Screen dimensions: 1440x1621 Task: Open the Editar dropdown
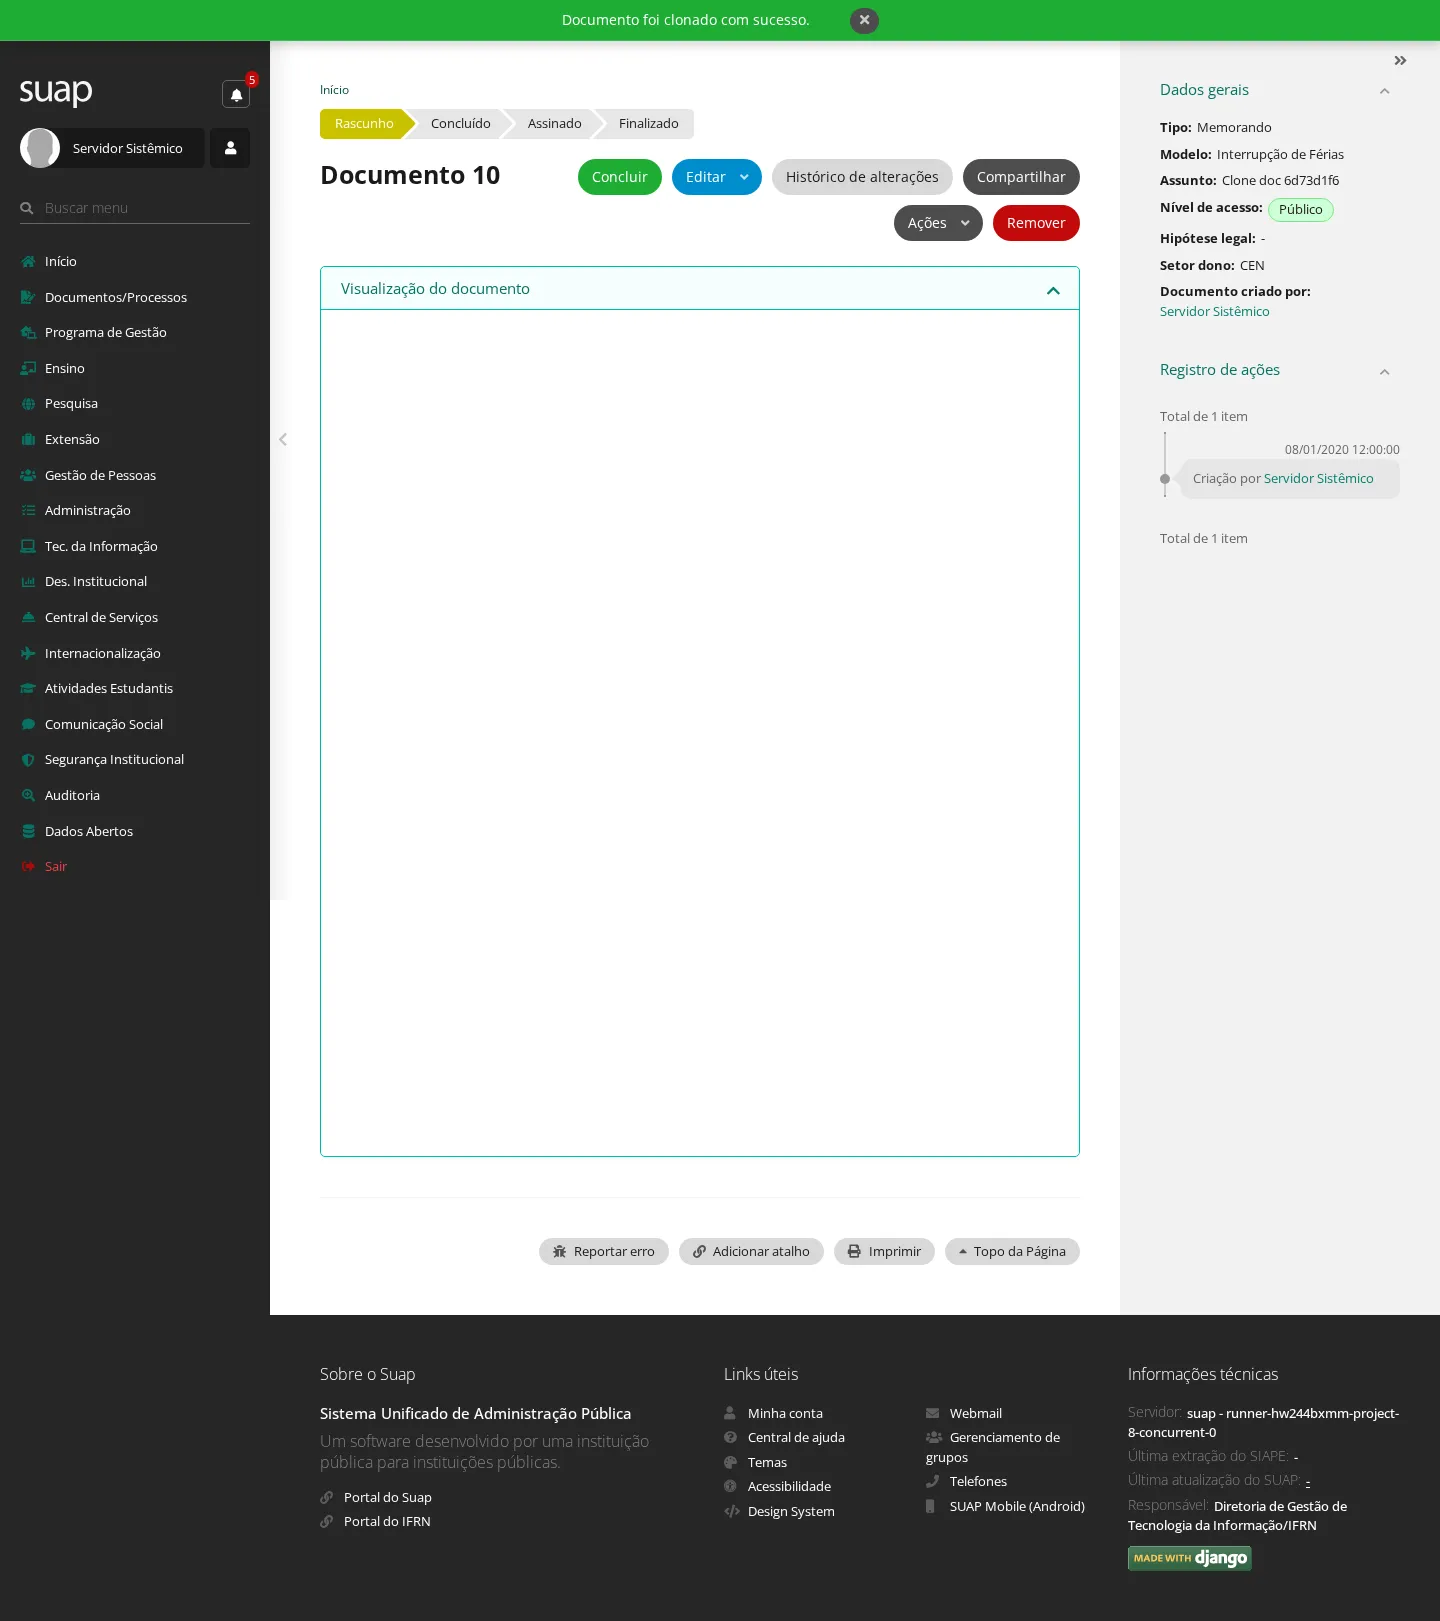(717, 177)
